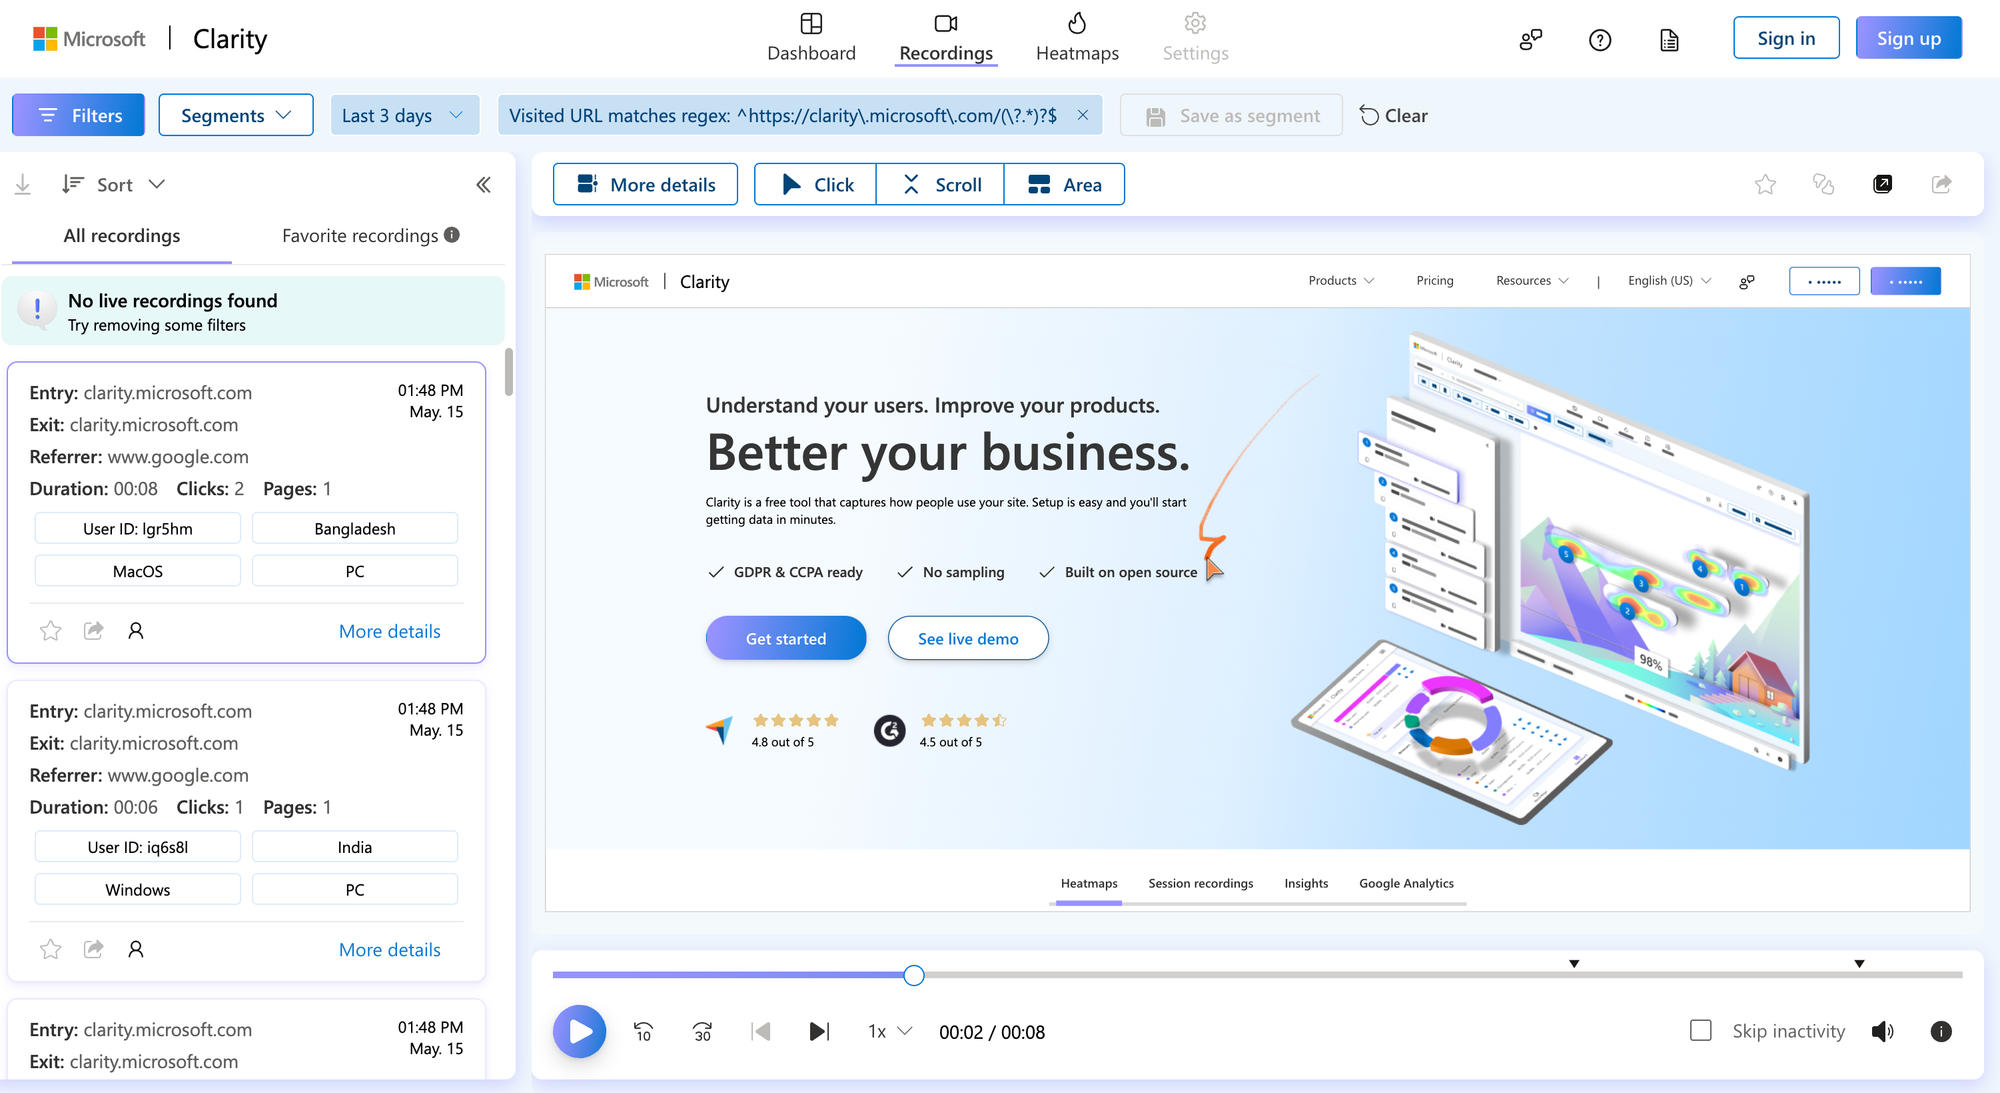Click User ID: lgr5hm tag
This screenshot has width=2000, height=1093.
(138, 528)
